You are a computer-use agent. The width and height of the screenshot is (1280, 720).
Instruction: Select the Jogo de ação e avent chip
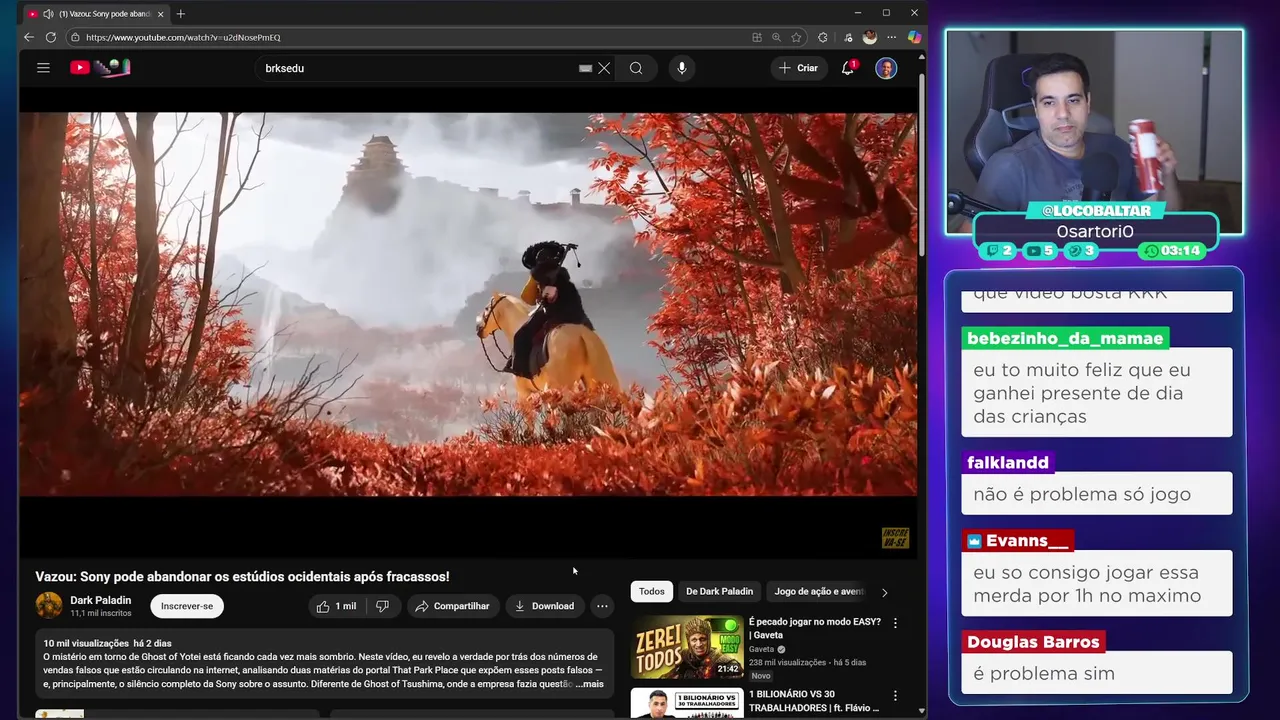tap(818, 591)
